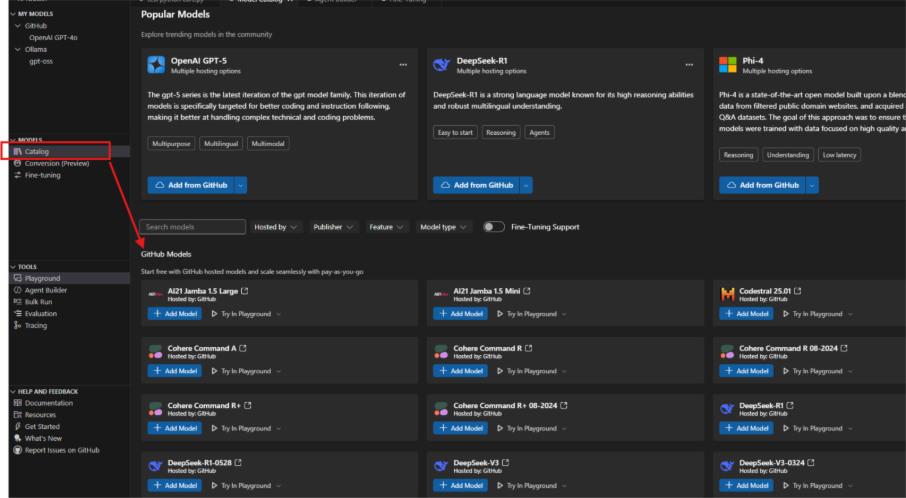Collapse the Ollama group under My Models

(18, 49)
